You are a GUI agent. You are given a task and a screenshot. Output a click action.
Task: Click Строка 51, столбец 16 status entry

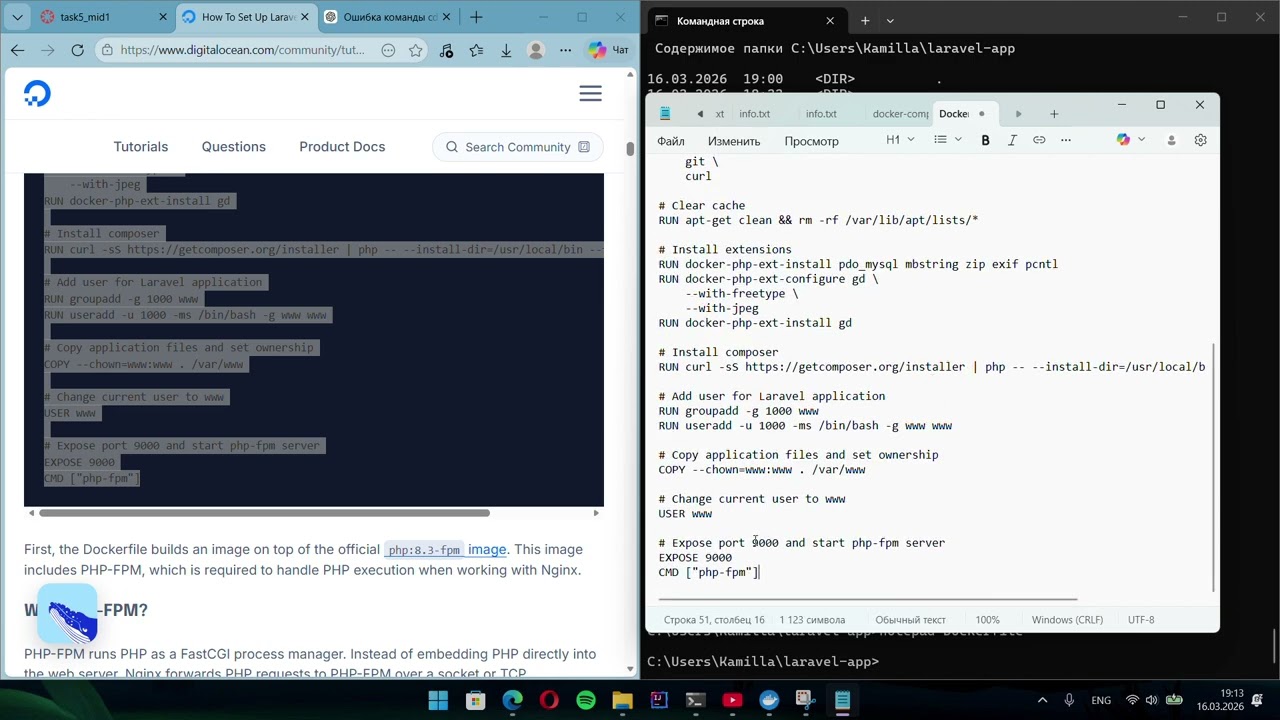(x=714, y=620)
